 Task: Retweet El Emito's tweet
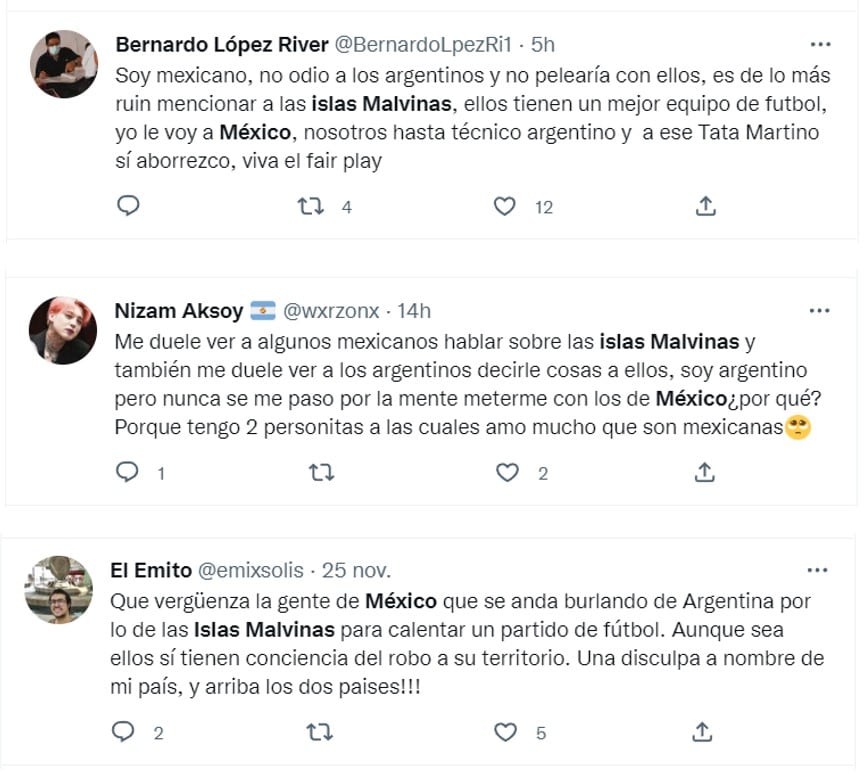click(320, 733)
